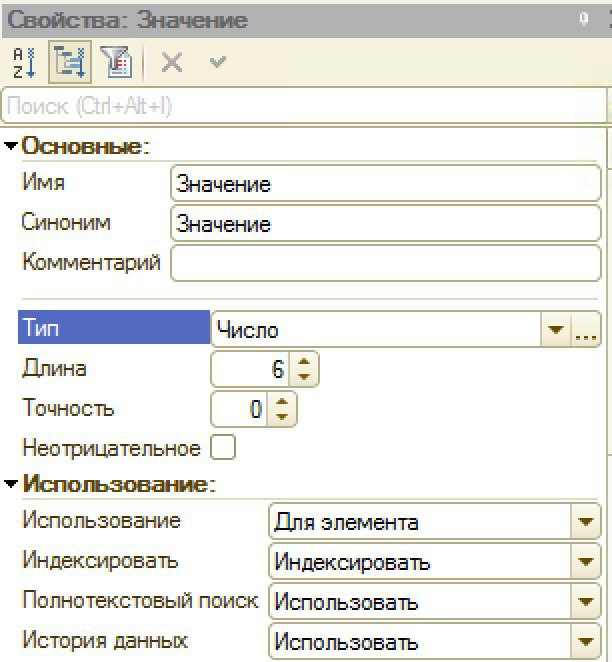Click the cancel X icon in toolbar
Image resolution: width=612 pixels, height=662 pixels.
tap(172, 63)
